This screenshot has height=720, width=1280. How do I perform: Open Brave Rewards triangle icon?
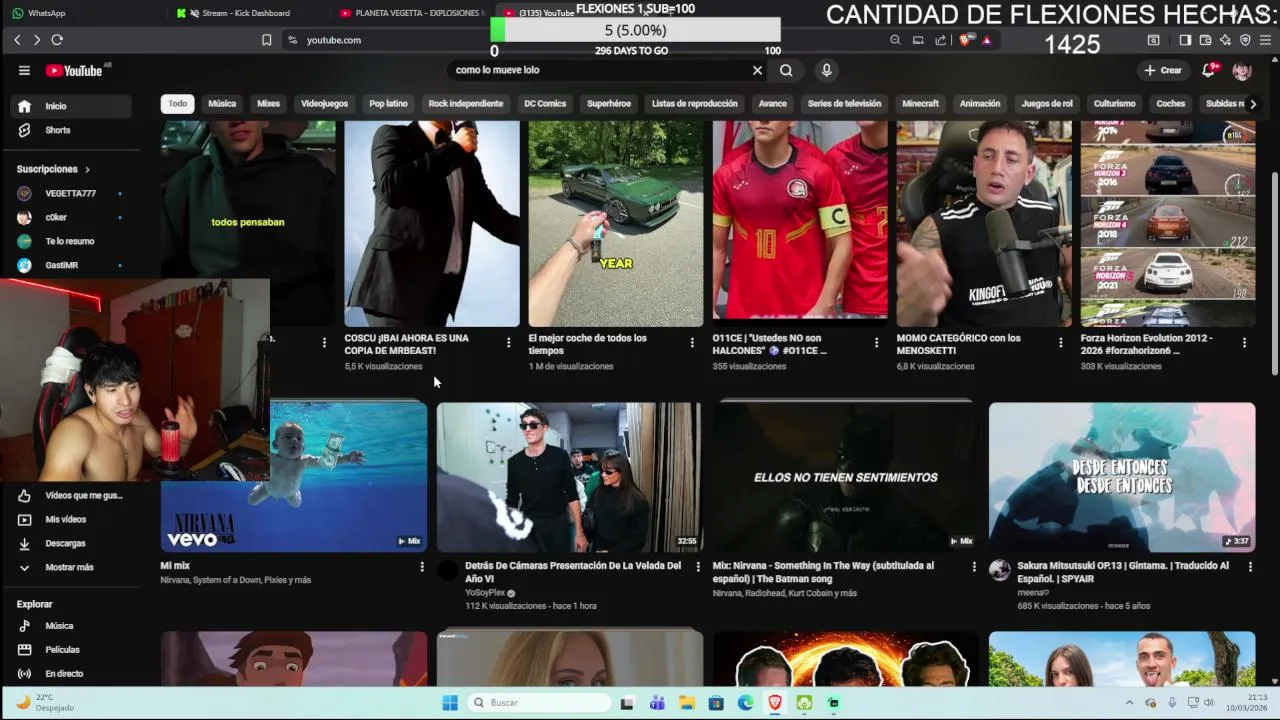tap(987, 40)
